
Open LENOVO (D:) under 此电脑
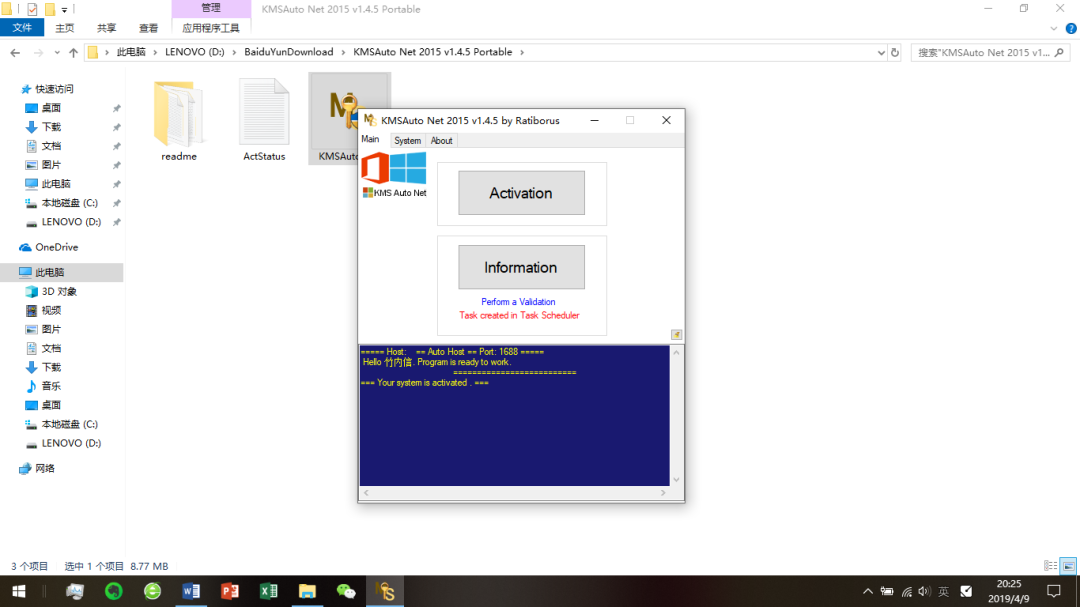[71, 443]
